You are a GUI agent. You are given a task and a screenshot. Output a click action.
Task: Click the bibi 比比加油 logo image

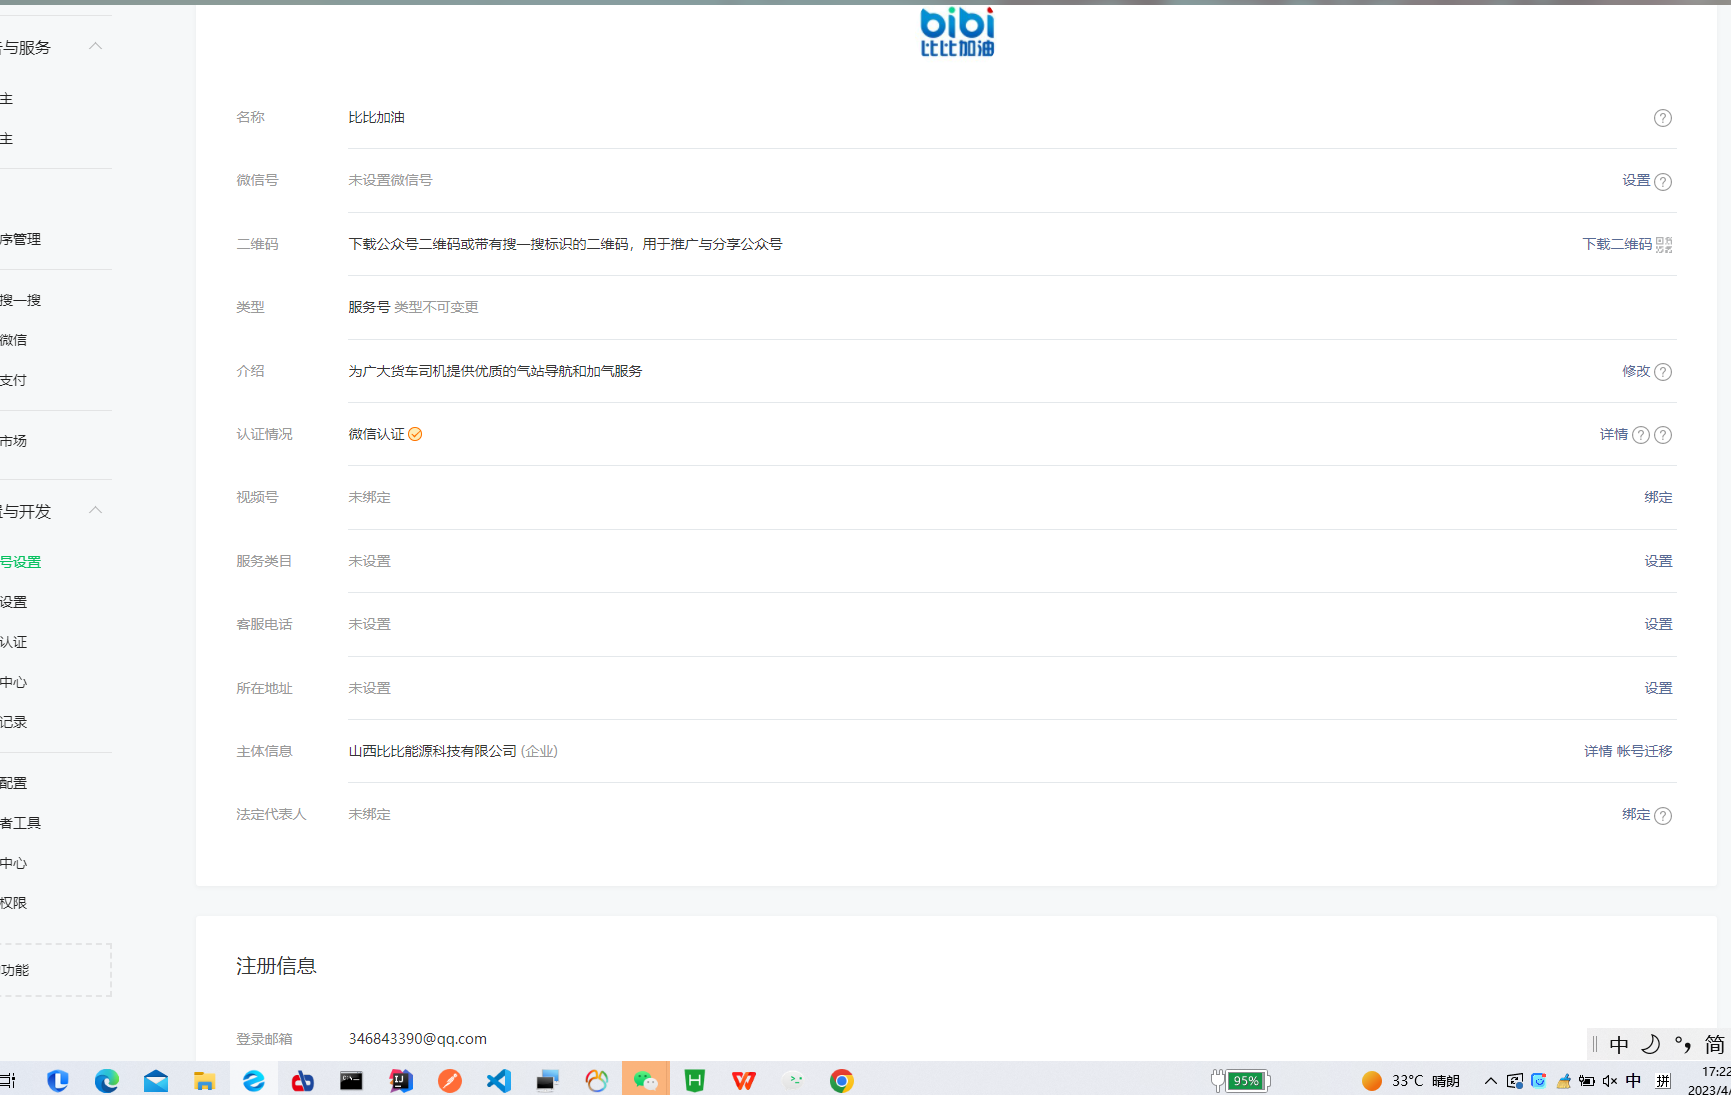tap(957, 32)
